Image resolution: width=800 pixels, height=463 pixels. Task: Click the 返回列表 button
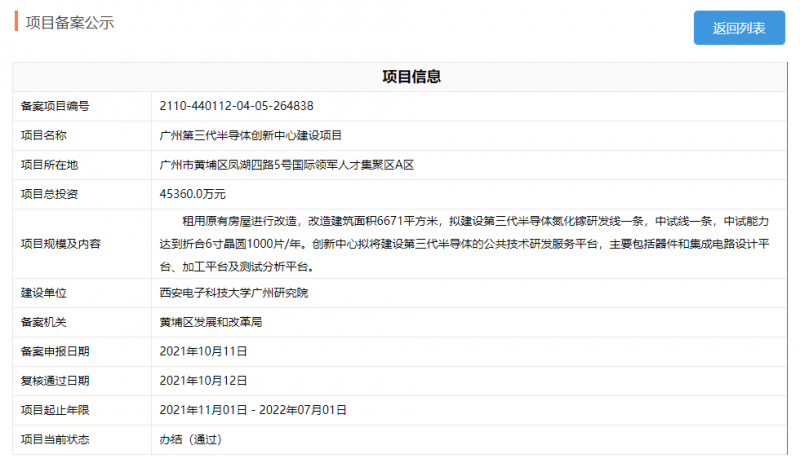(x=739, y=28)
